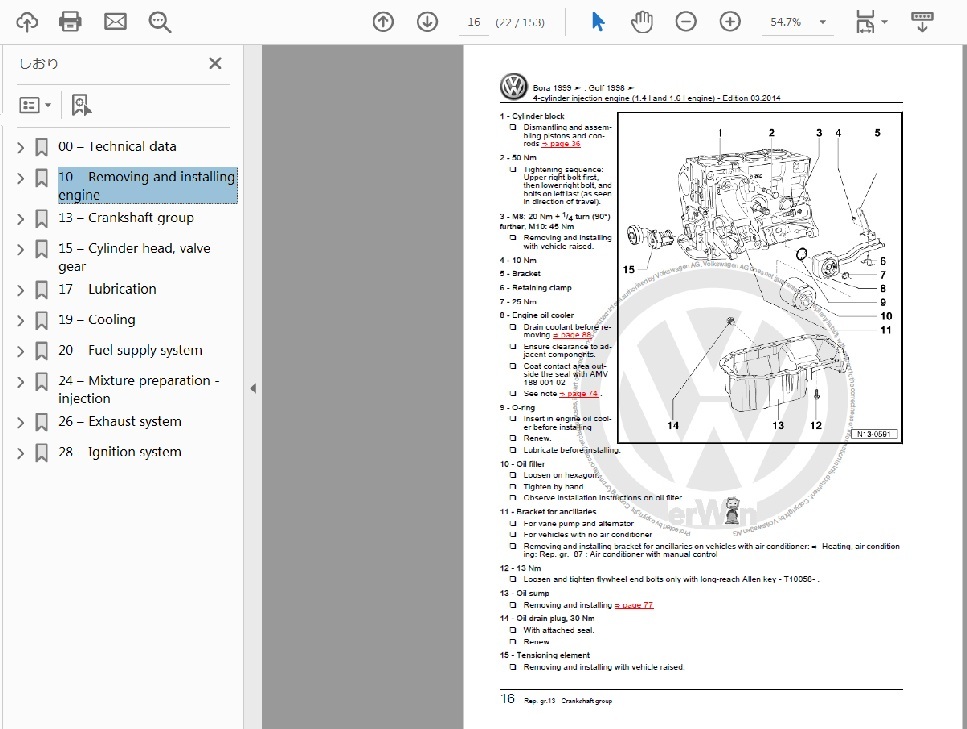Follow the page 74 see note link
The image size is (967, 729).
coord(579,393)
